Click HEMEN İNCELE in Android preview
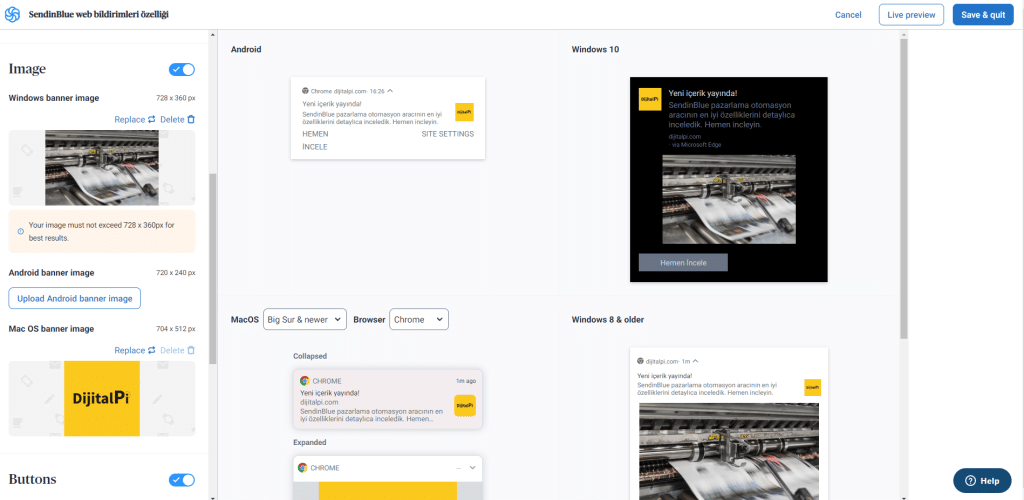 [315, 140]
